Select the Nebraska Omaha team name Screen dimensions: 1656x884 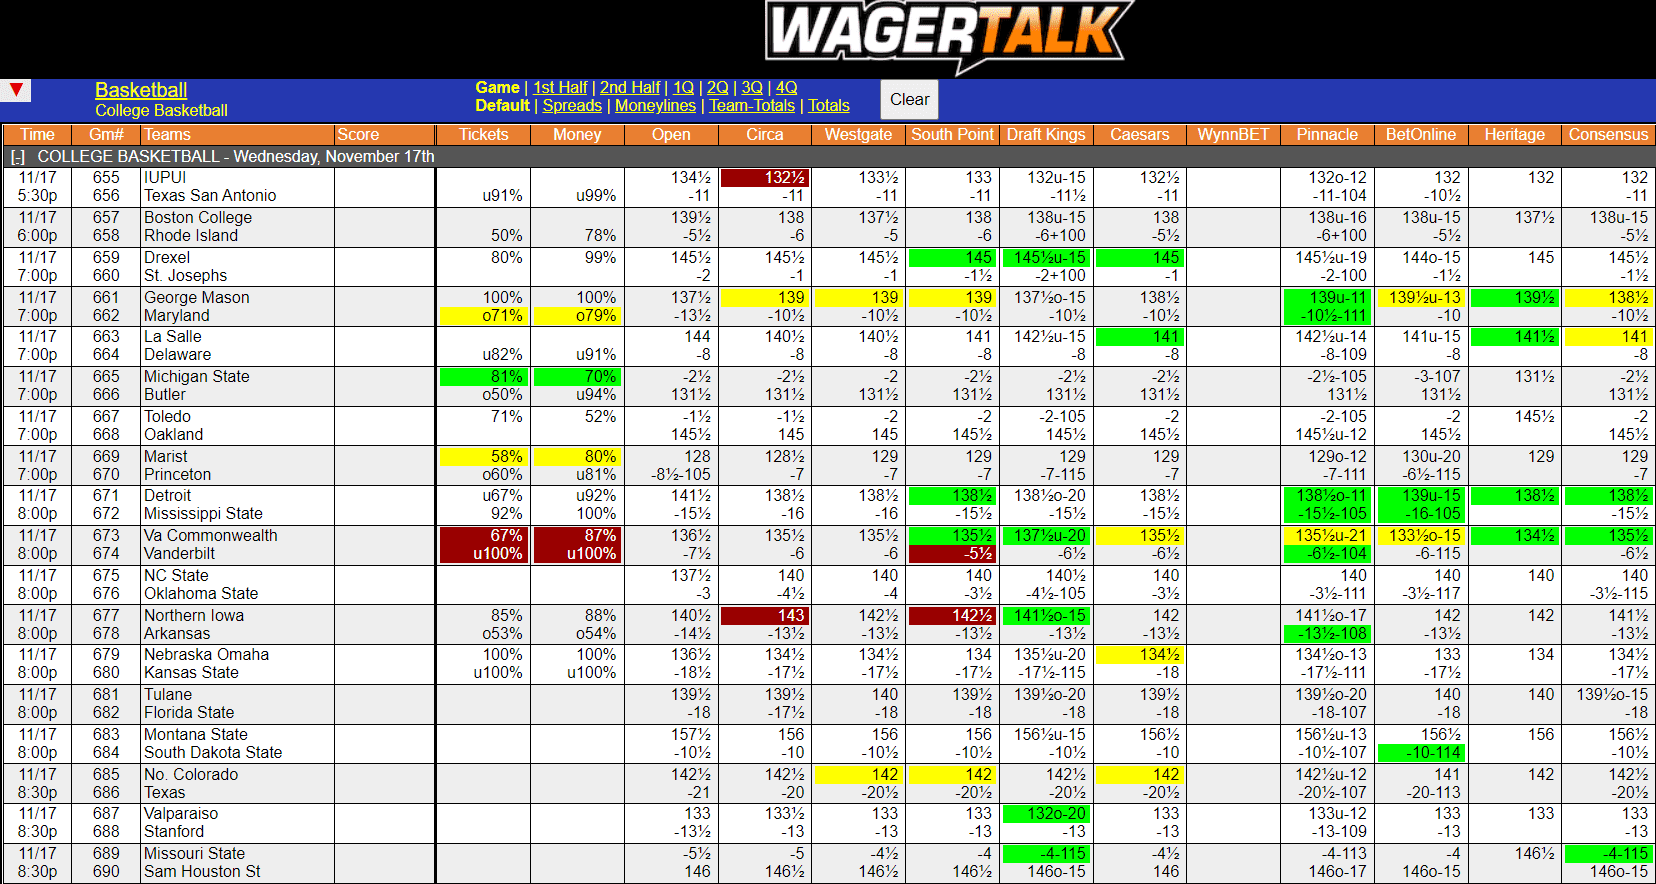(207, 655)
